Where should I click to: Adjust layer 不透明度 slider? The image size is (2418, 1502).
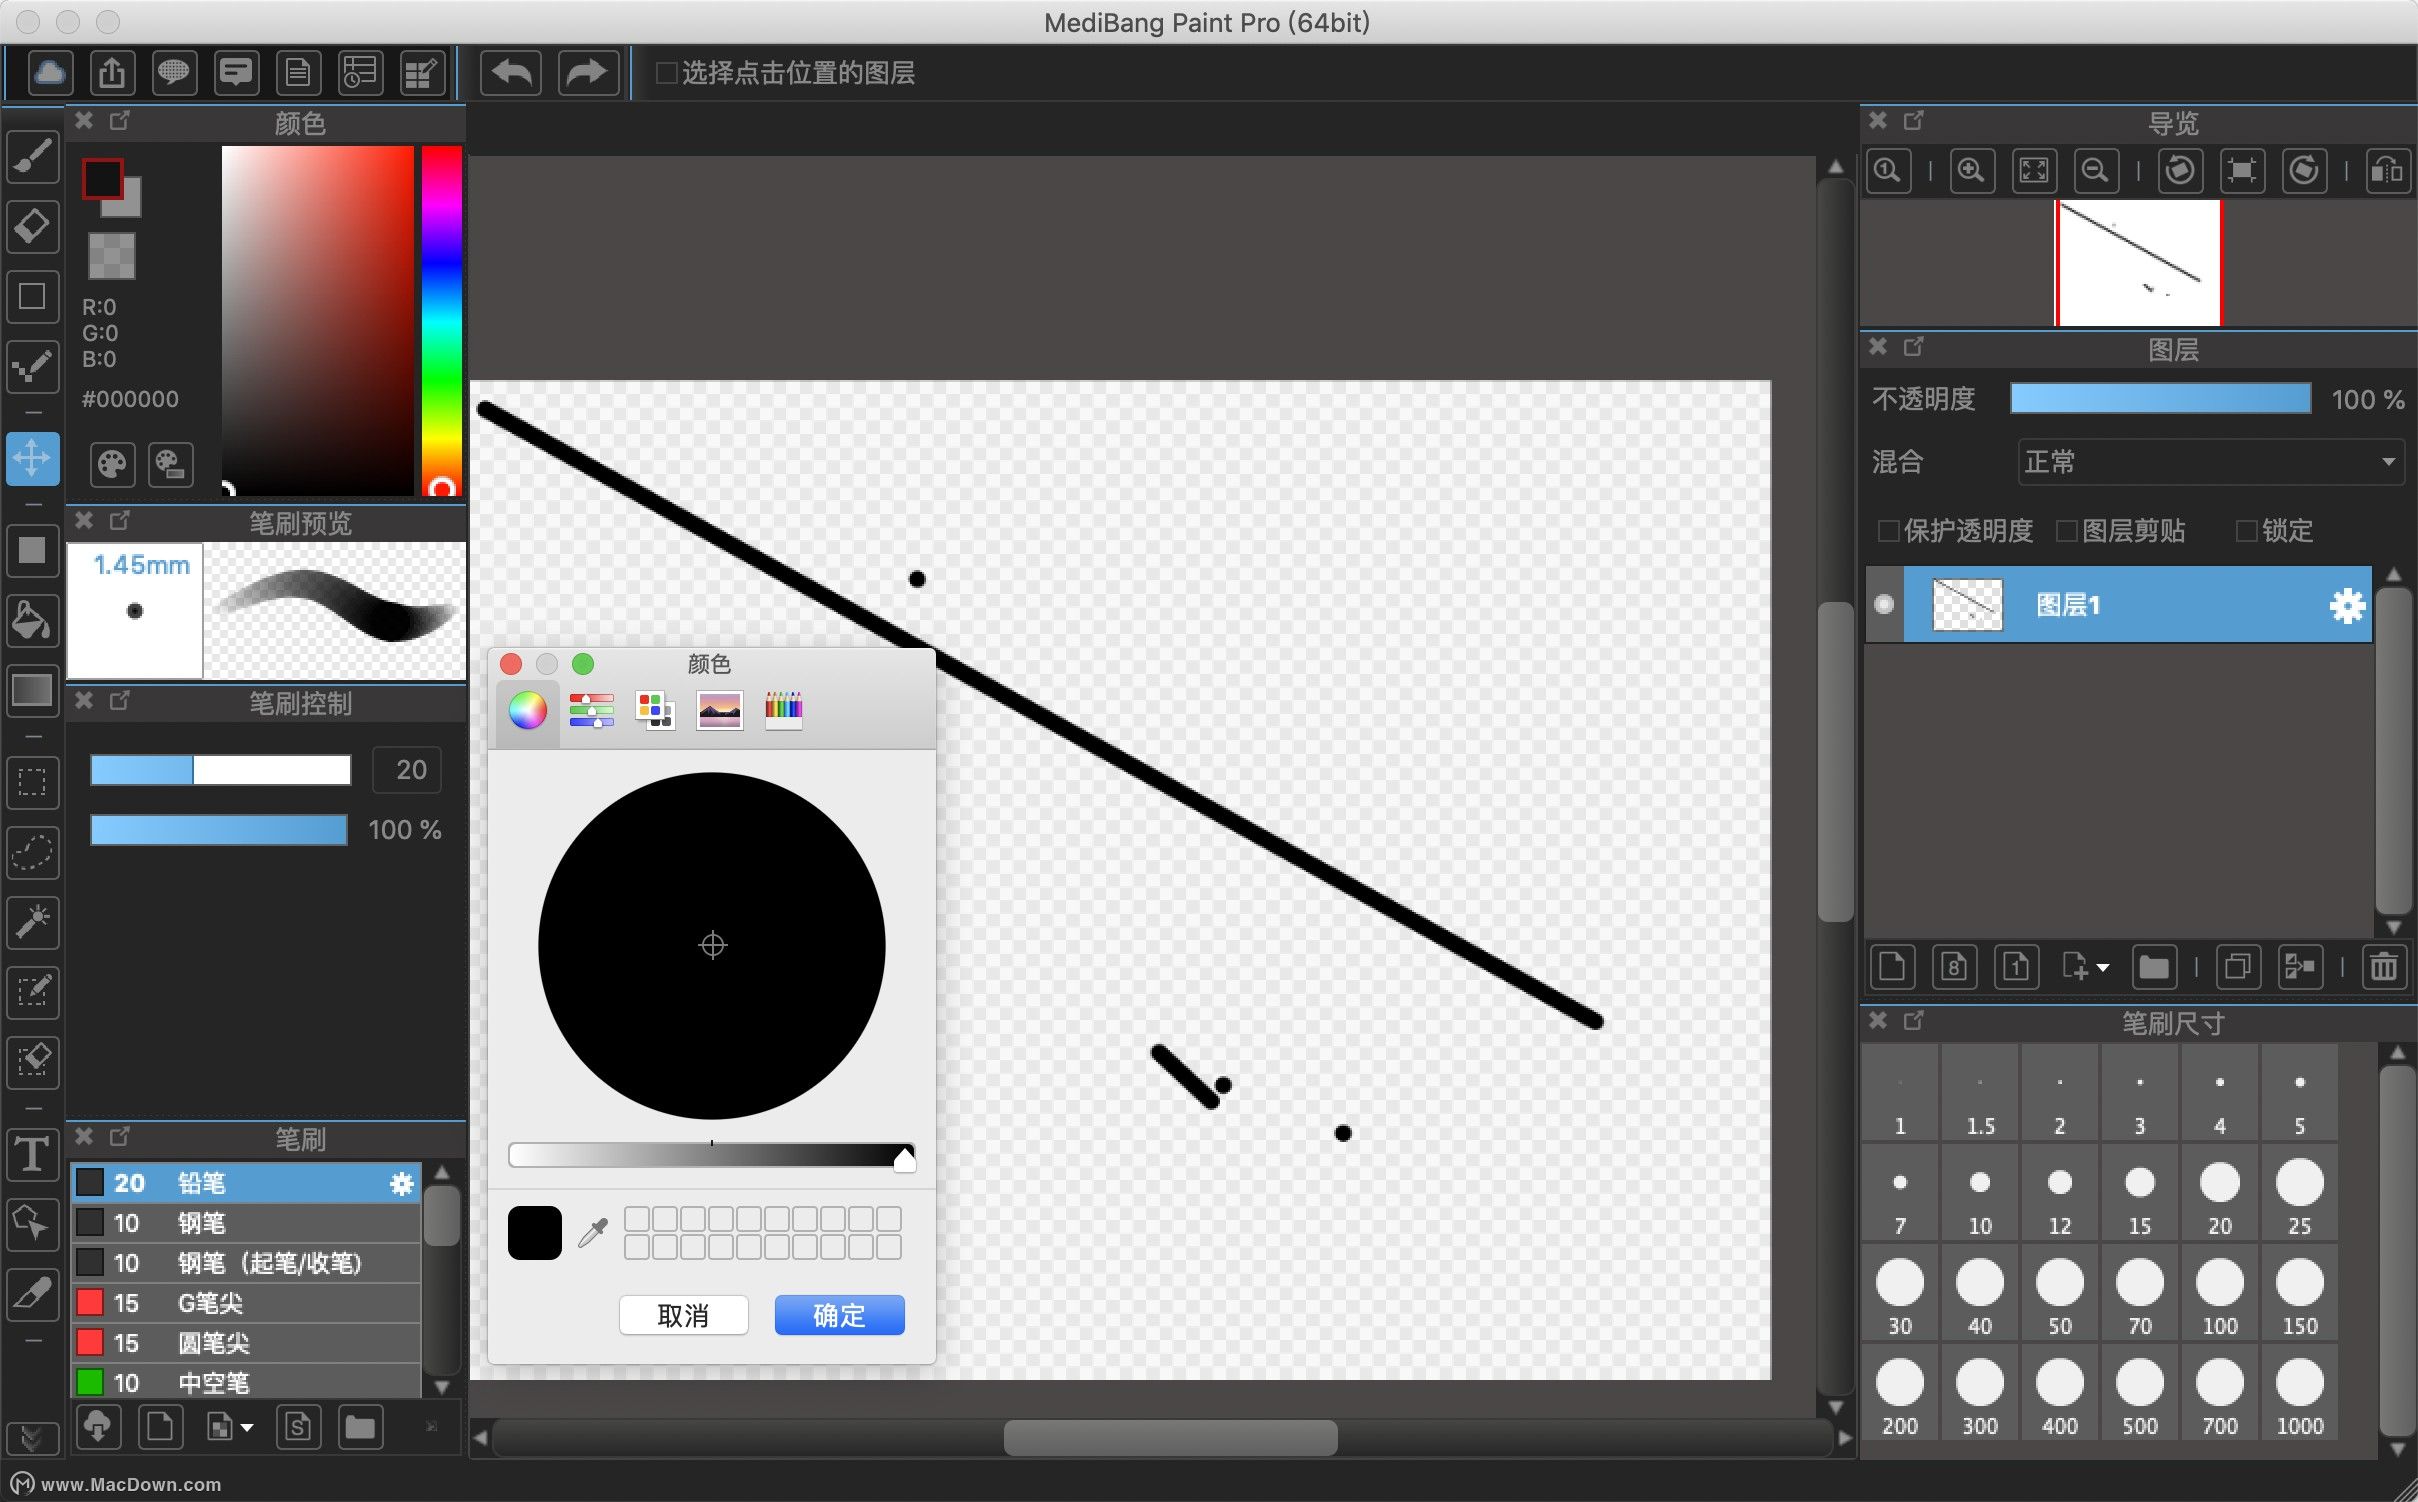coord(2161,399)
